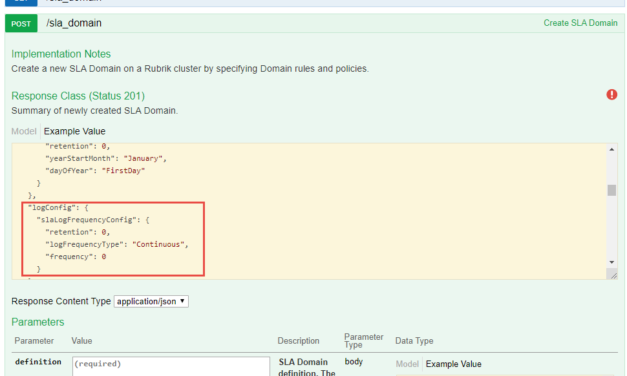Screen dimensions: 627x376
Task: Select the Example Value tab under Response Class
Action: [x=74, y=131]
